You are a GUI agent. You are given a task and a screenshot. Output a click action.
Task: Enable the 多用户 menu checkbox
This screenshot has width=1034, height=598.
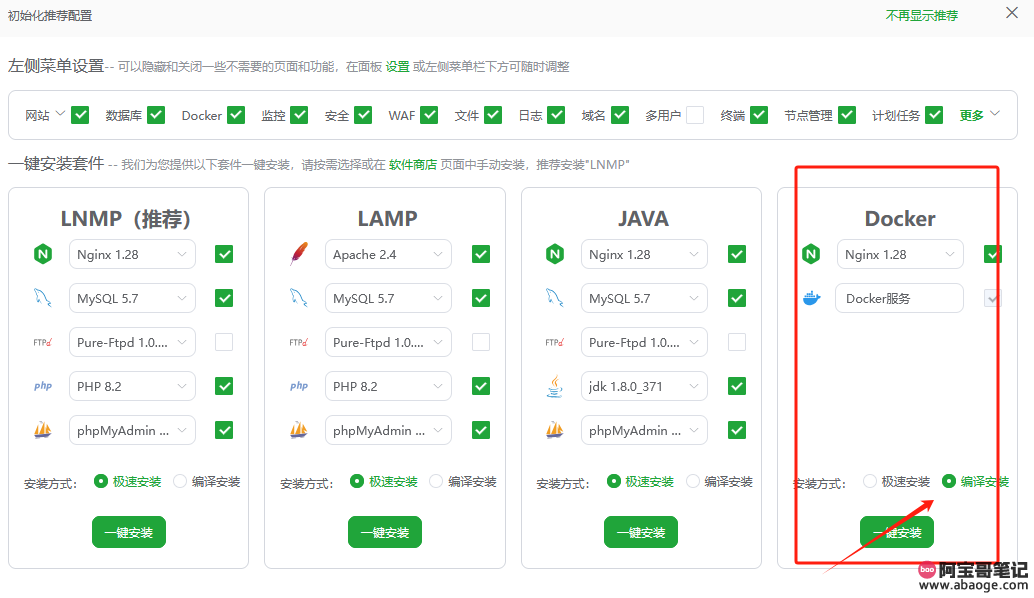coord(694,115)
